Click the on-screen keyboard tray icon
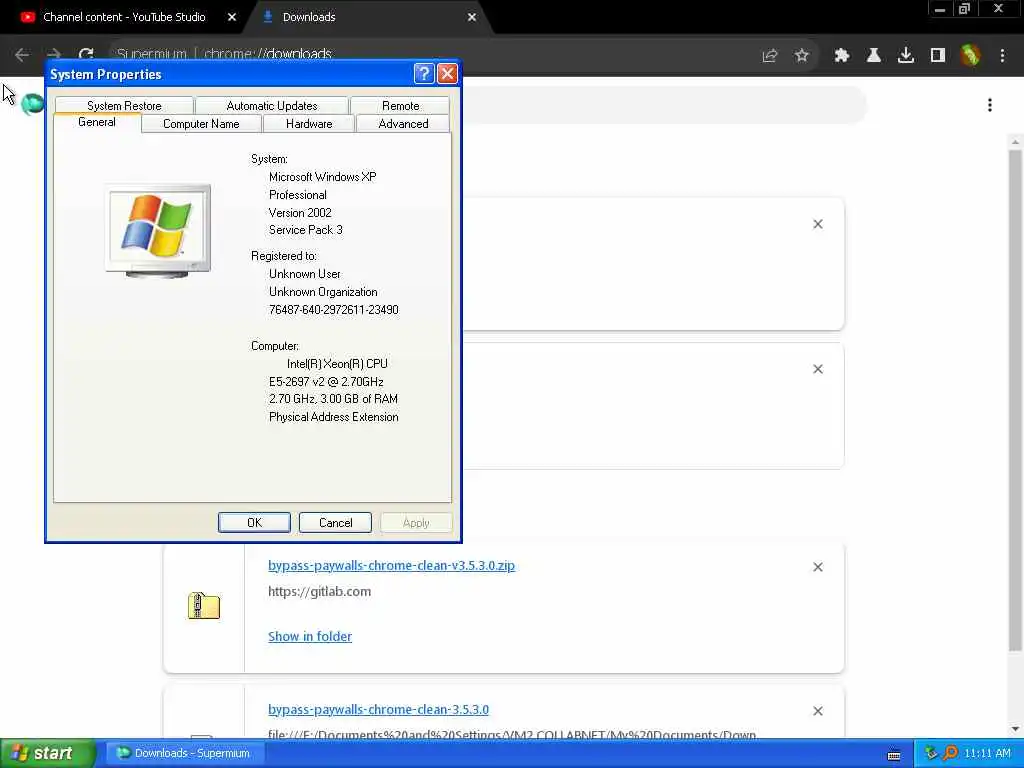 point(894,755)
